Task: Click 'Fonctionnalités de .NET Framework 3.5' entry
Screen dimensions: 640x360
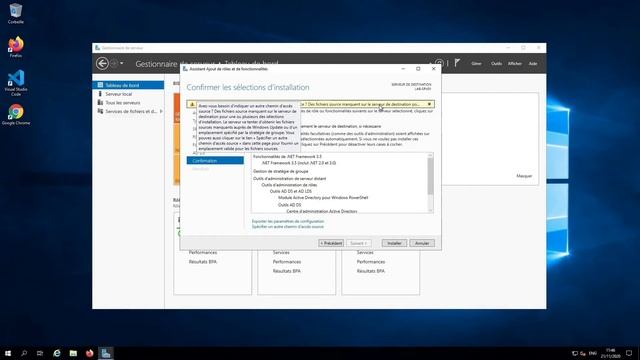Action: [287, 156]
